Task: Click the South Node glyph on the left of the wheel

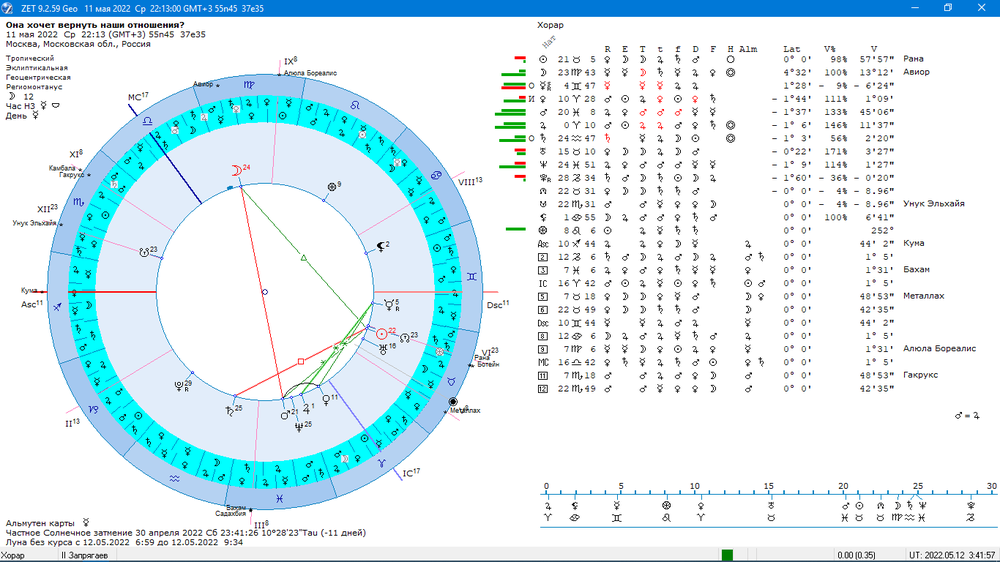Action: [x=144, y=253]
